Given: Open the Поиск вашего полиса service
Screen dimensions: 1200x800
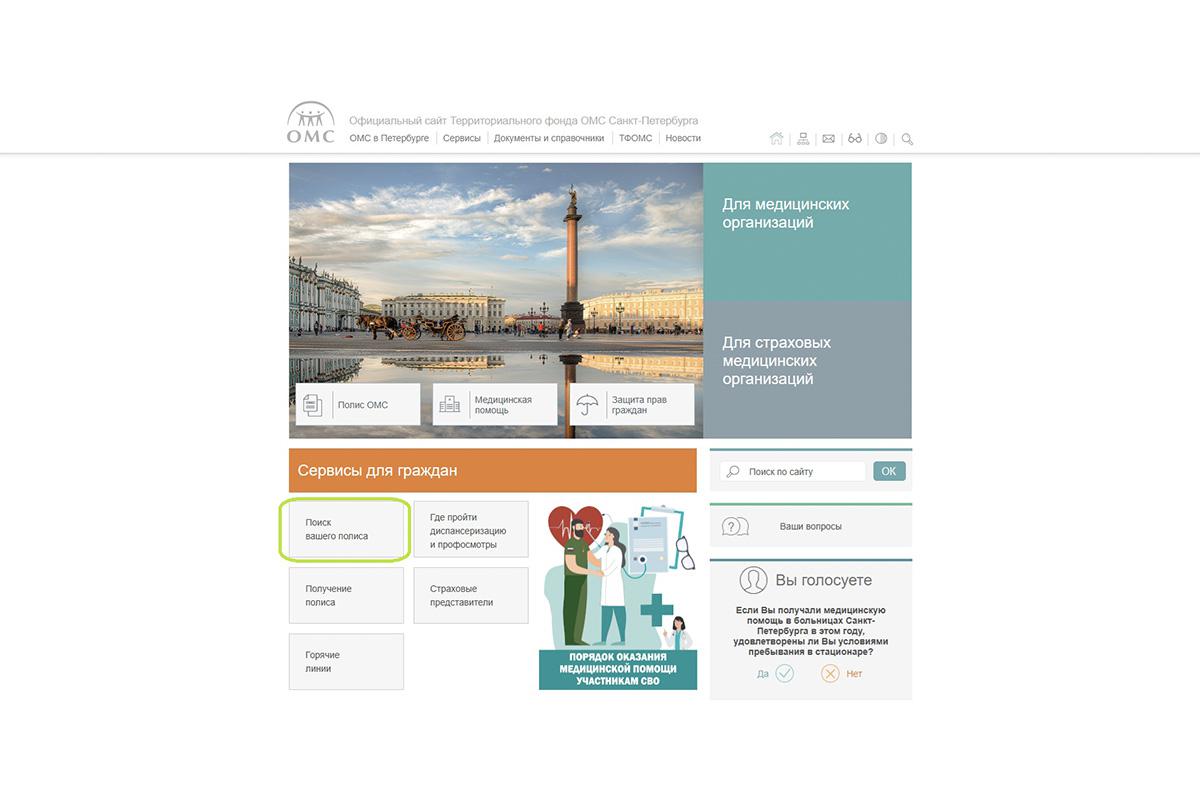Looking at the screenshot, I should click(x=344, y=530).
